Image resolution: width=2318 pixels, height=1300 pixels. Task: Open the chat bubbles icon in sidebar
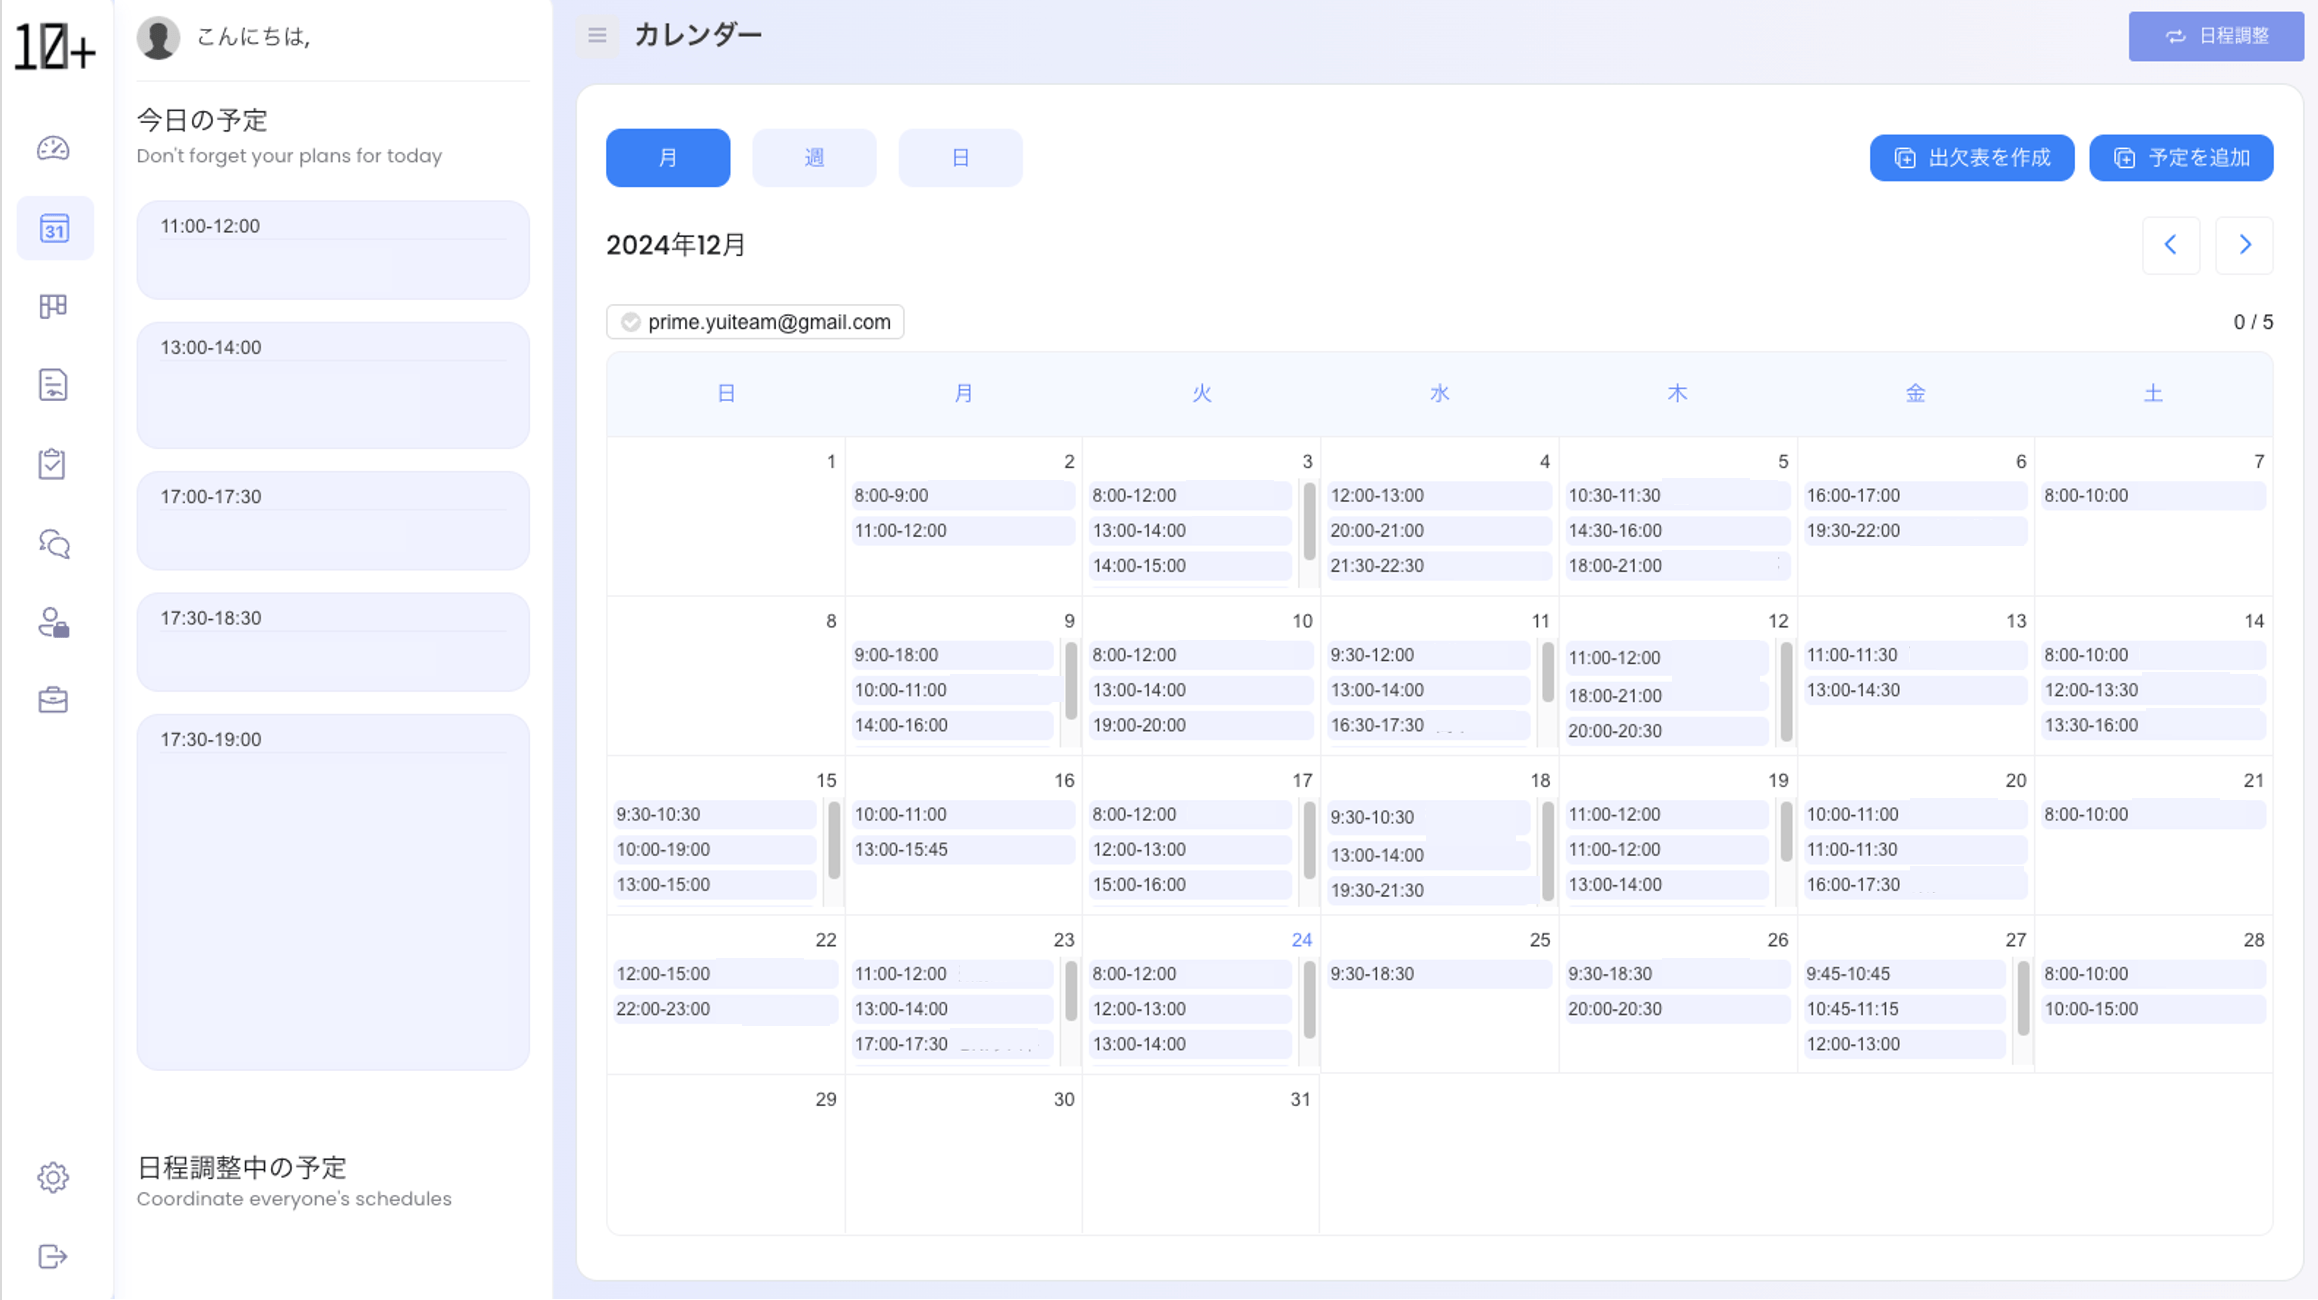(53, 544)
